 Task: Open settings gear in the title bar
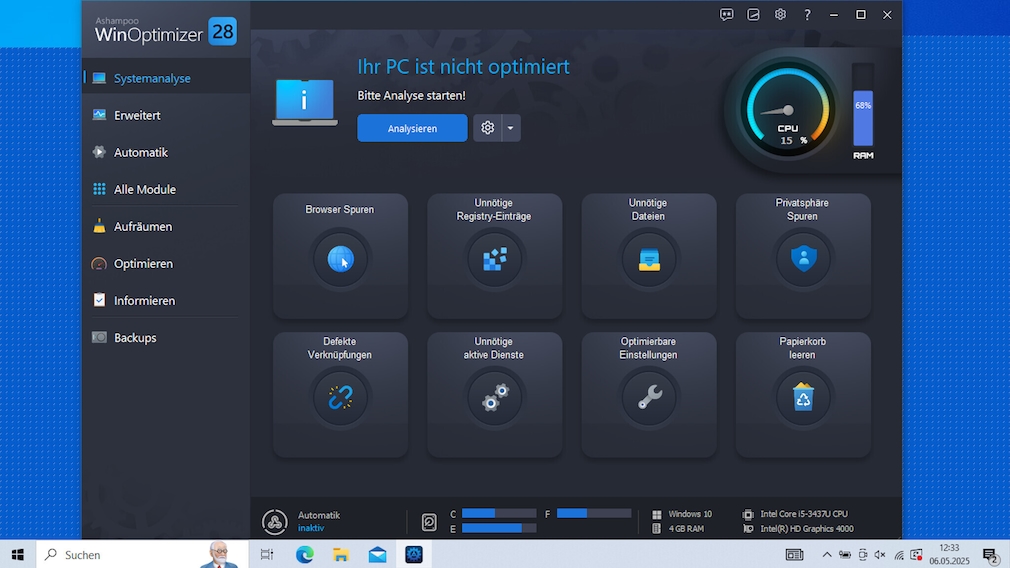780,15
